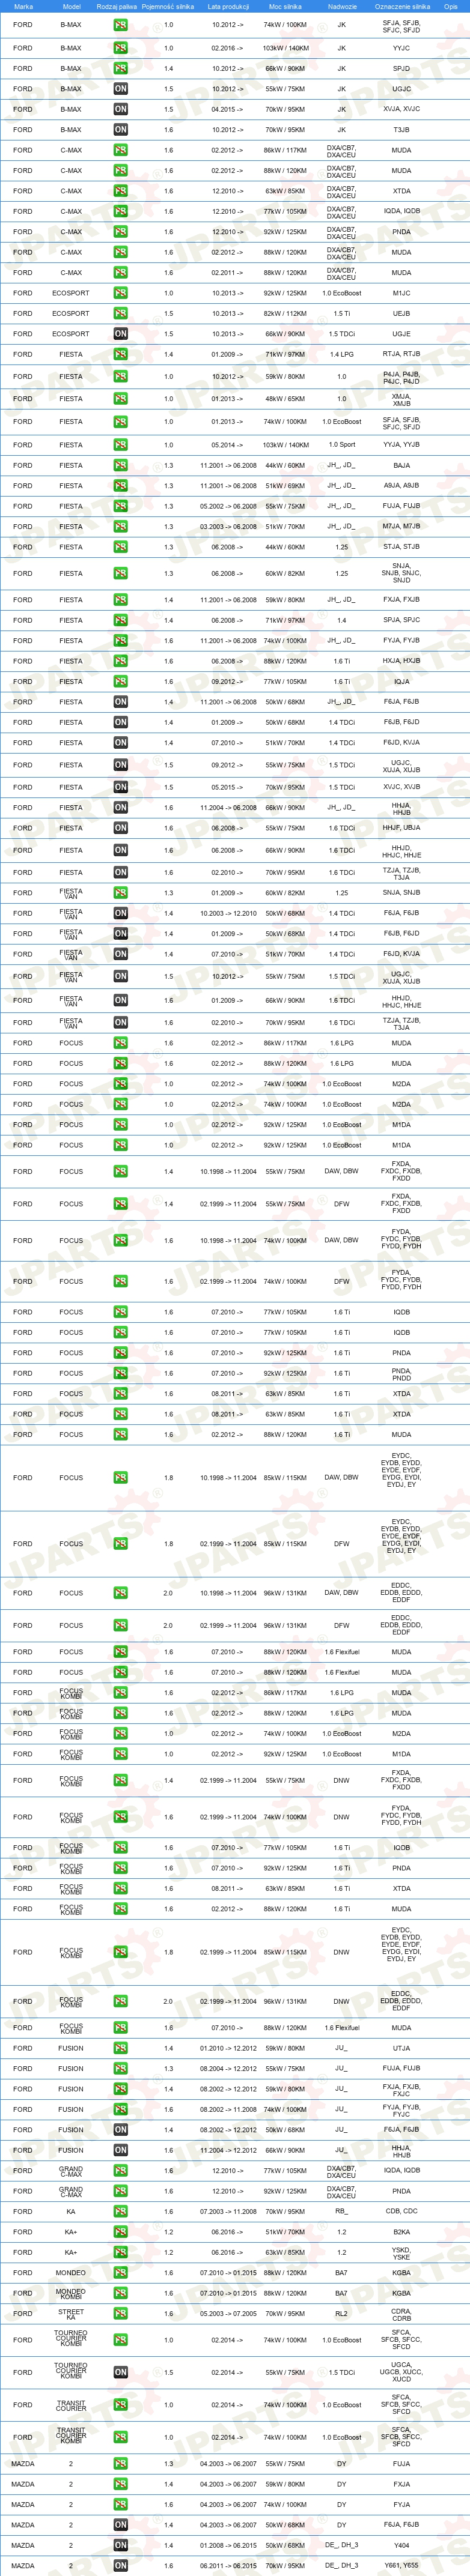Click petrol icon in FIESTA BAJA row

120,465
